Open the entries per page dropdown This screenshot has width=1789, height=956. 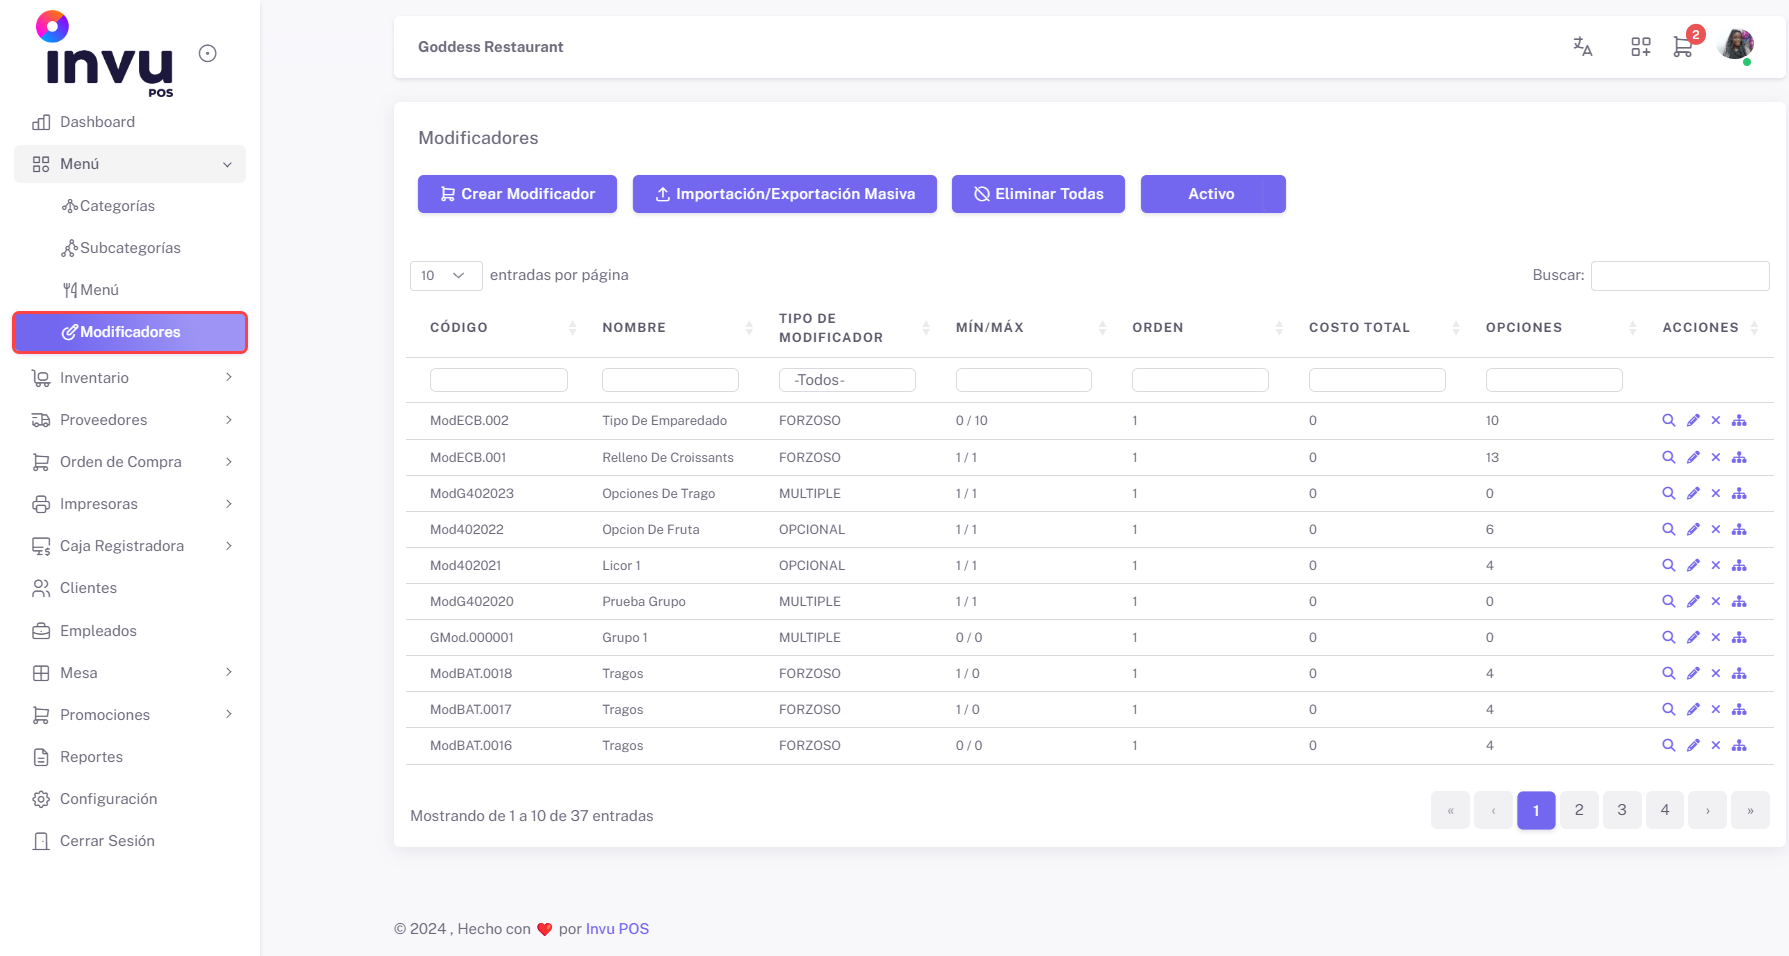pos(446,275)
